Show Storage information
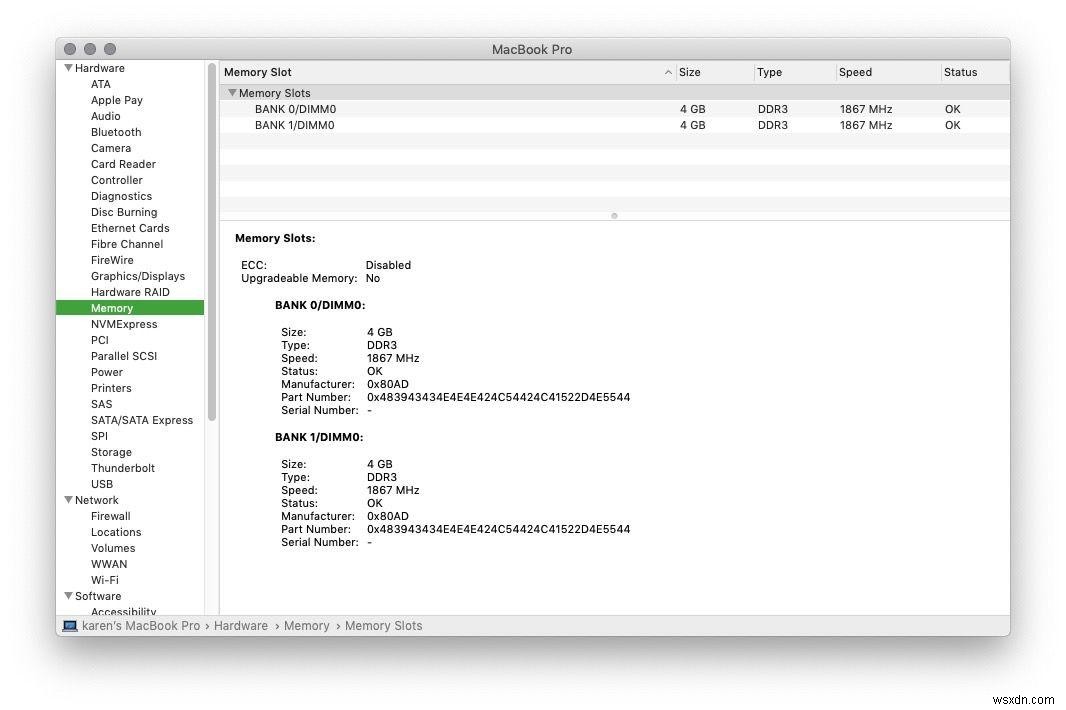Screen dimensions: 1066x710 click(x=111, y=452)
